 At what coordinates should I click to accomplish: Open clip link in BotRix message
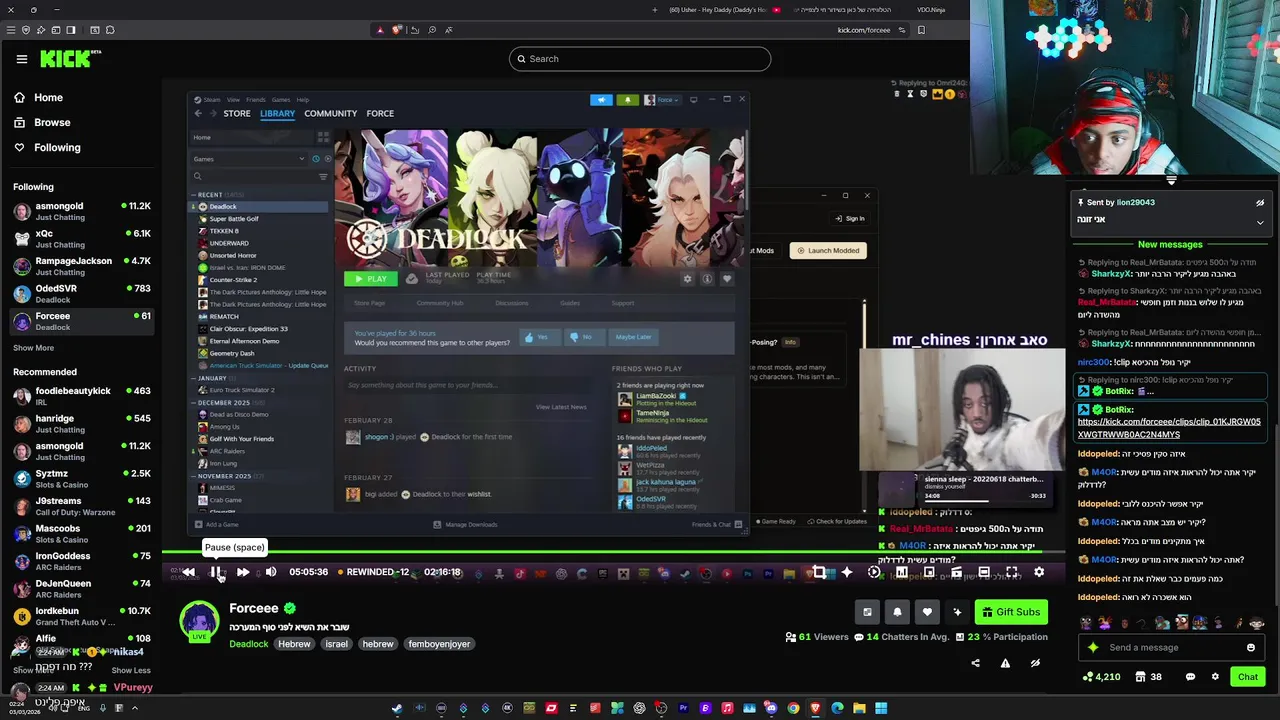[x=1169, y=428]
